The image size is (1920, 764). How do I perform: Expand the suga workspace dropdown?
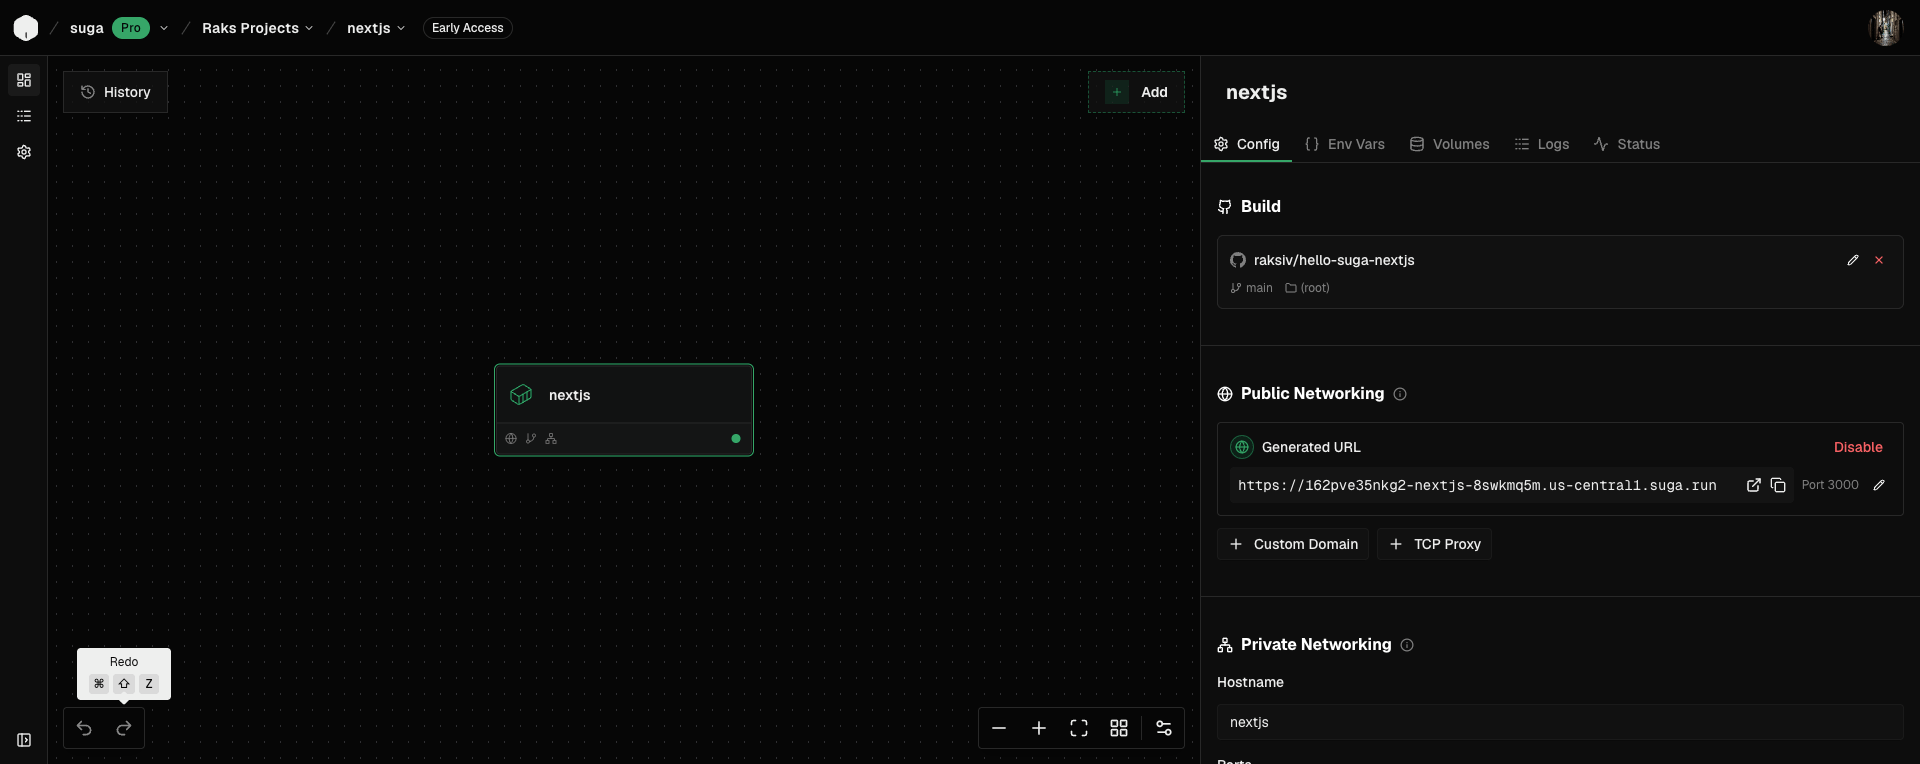point(164,28)
